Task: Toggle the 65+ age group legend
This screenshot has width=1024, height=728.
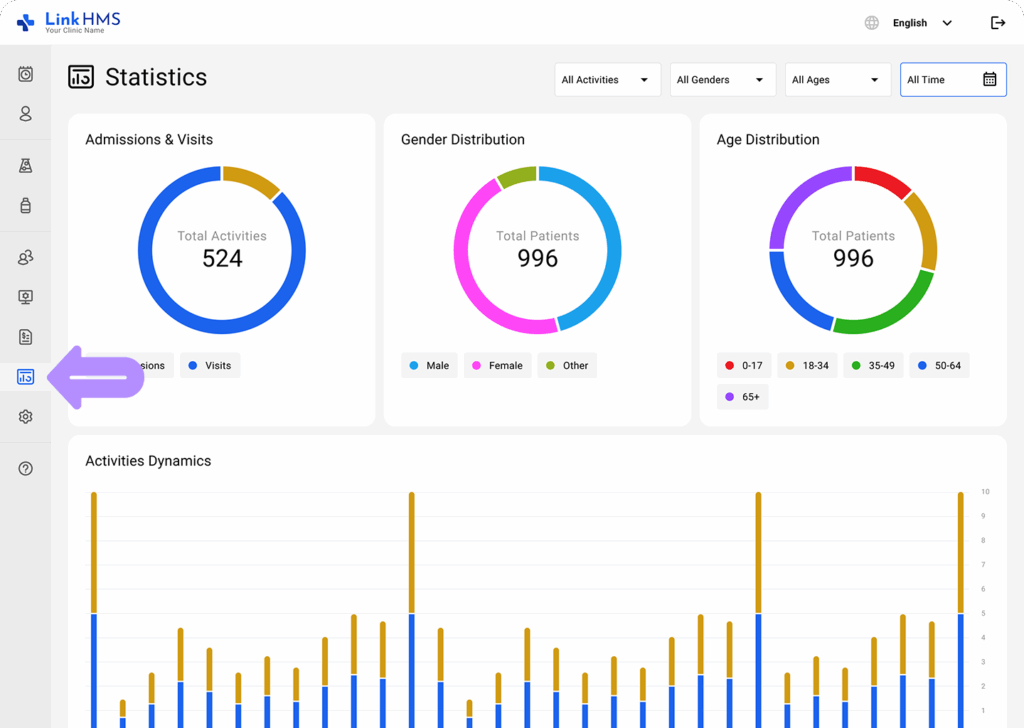Action: (742, 396)
